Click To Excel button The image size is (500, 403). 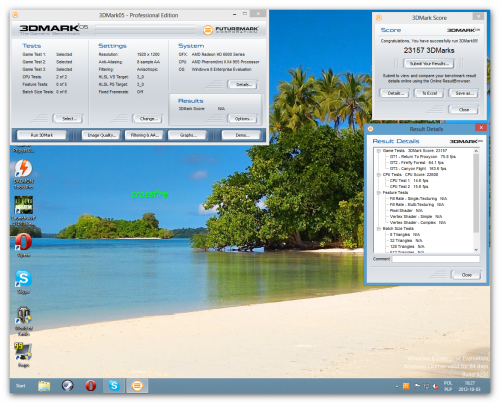[x=429, y=93]
